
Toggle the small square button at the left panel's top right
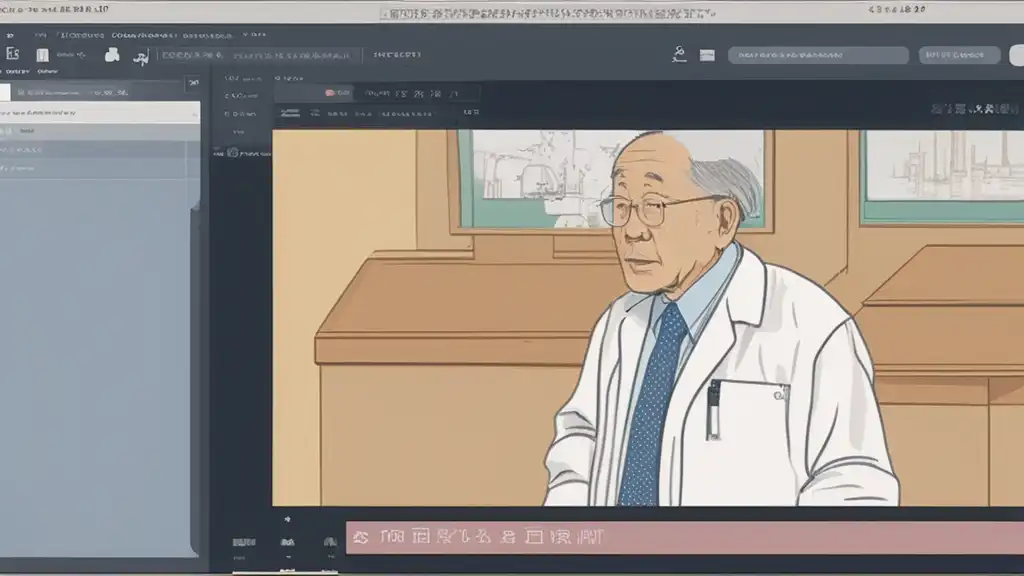[193, 83]
